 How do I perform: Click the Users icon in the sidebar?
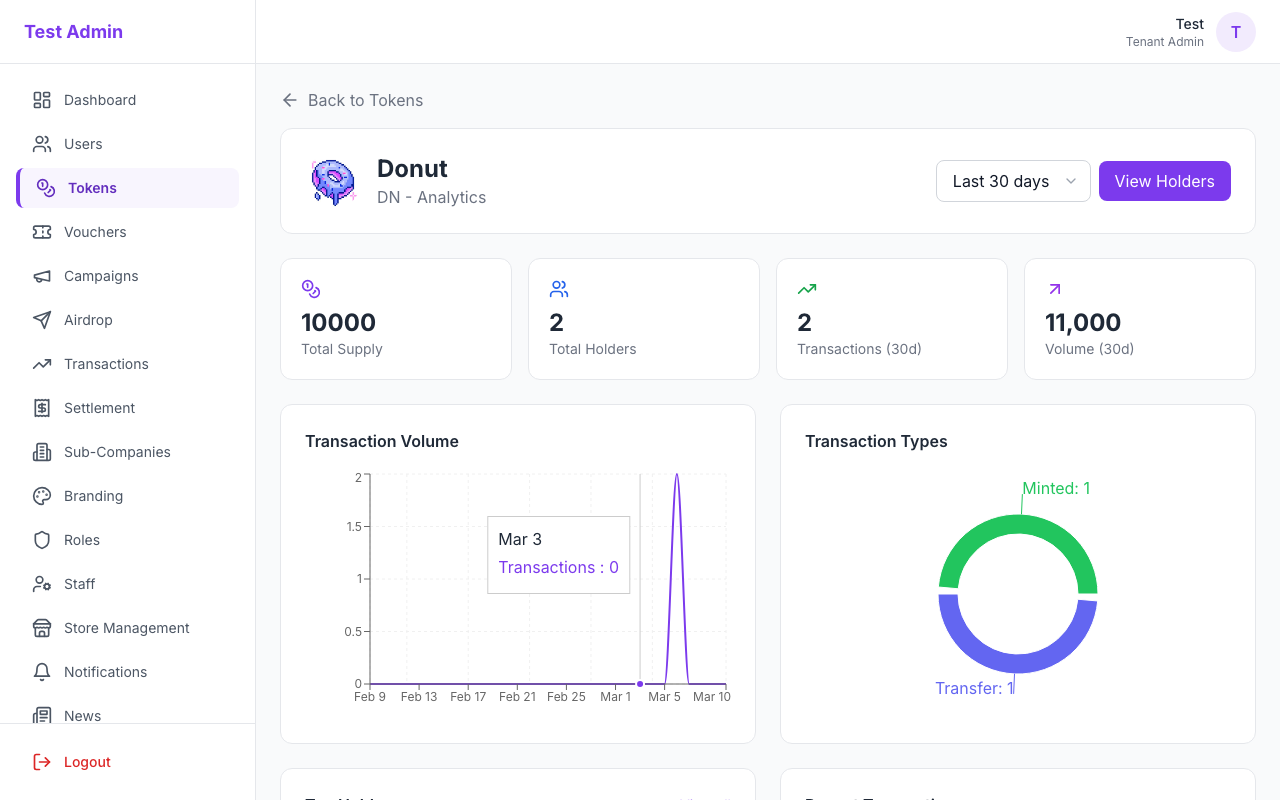41,144
